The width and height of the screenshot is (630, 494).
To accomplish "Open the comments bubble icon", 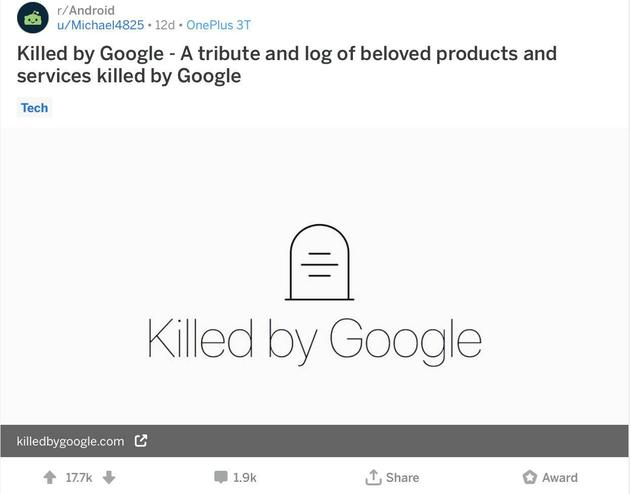I will point(221,478).
